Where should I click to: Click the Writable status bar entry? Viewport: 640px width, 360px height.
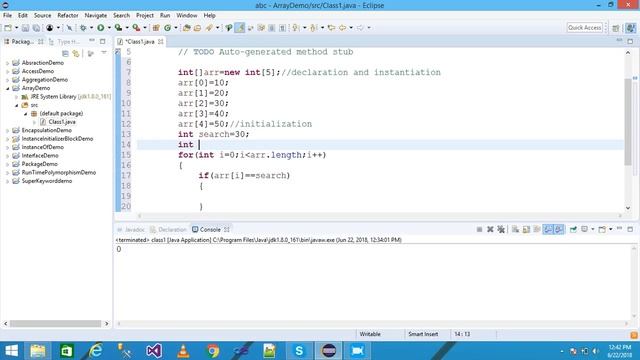click(370, 334)
